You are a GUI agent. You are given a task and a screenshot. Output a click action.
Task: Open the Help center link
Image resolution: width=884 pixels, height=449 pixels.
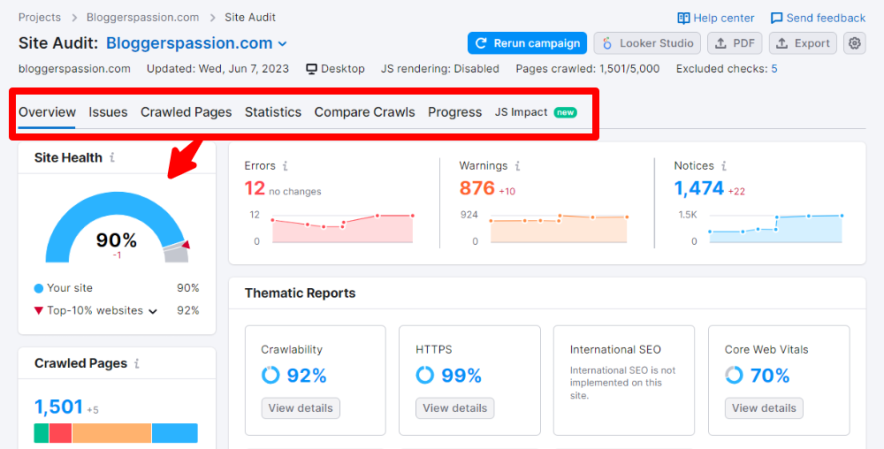[x=723, y=18]
